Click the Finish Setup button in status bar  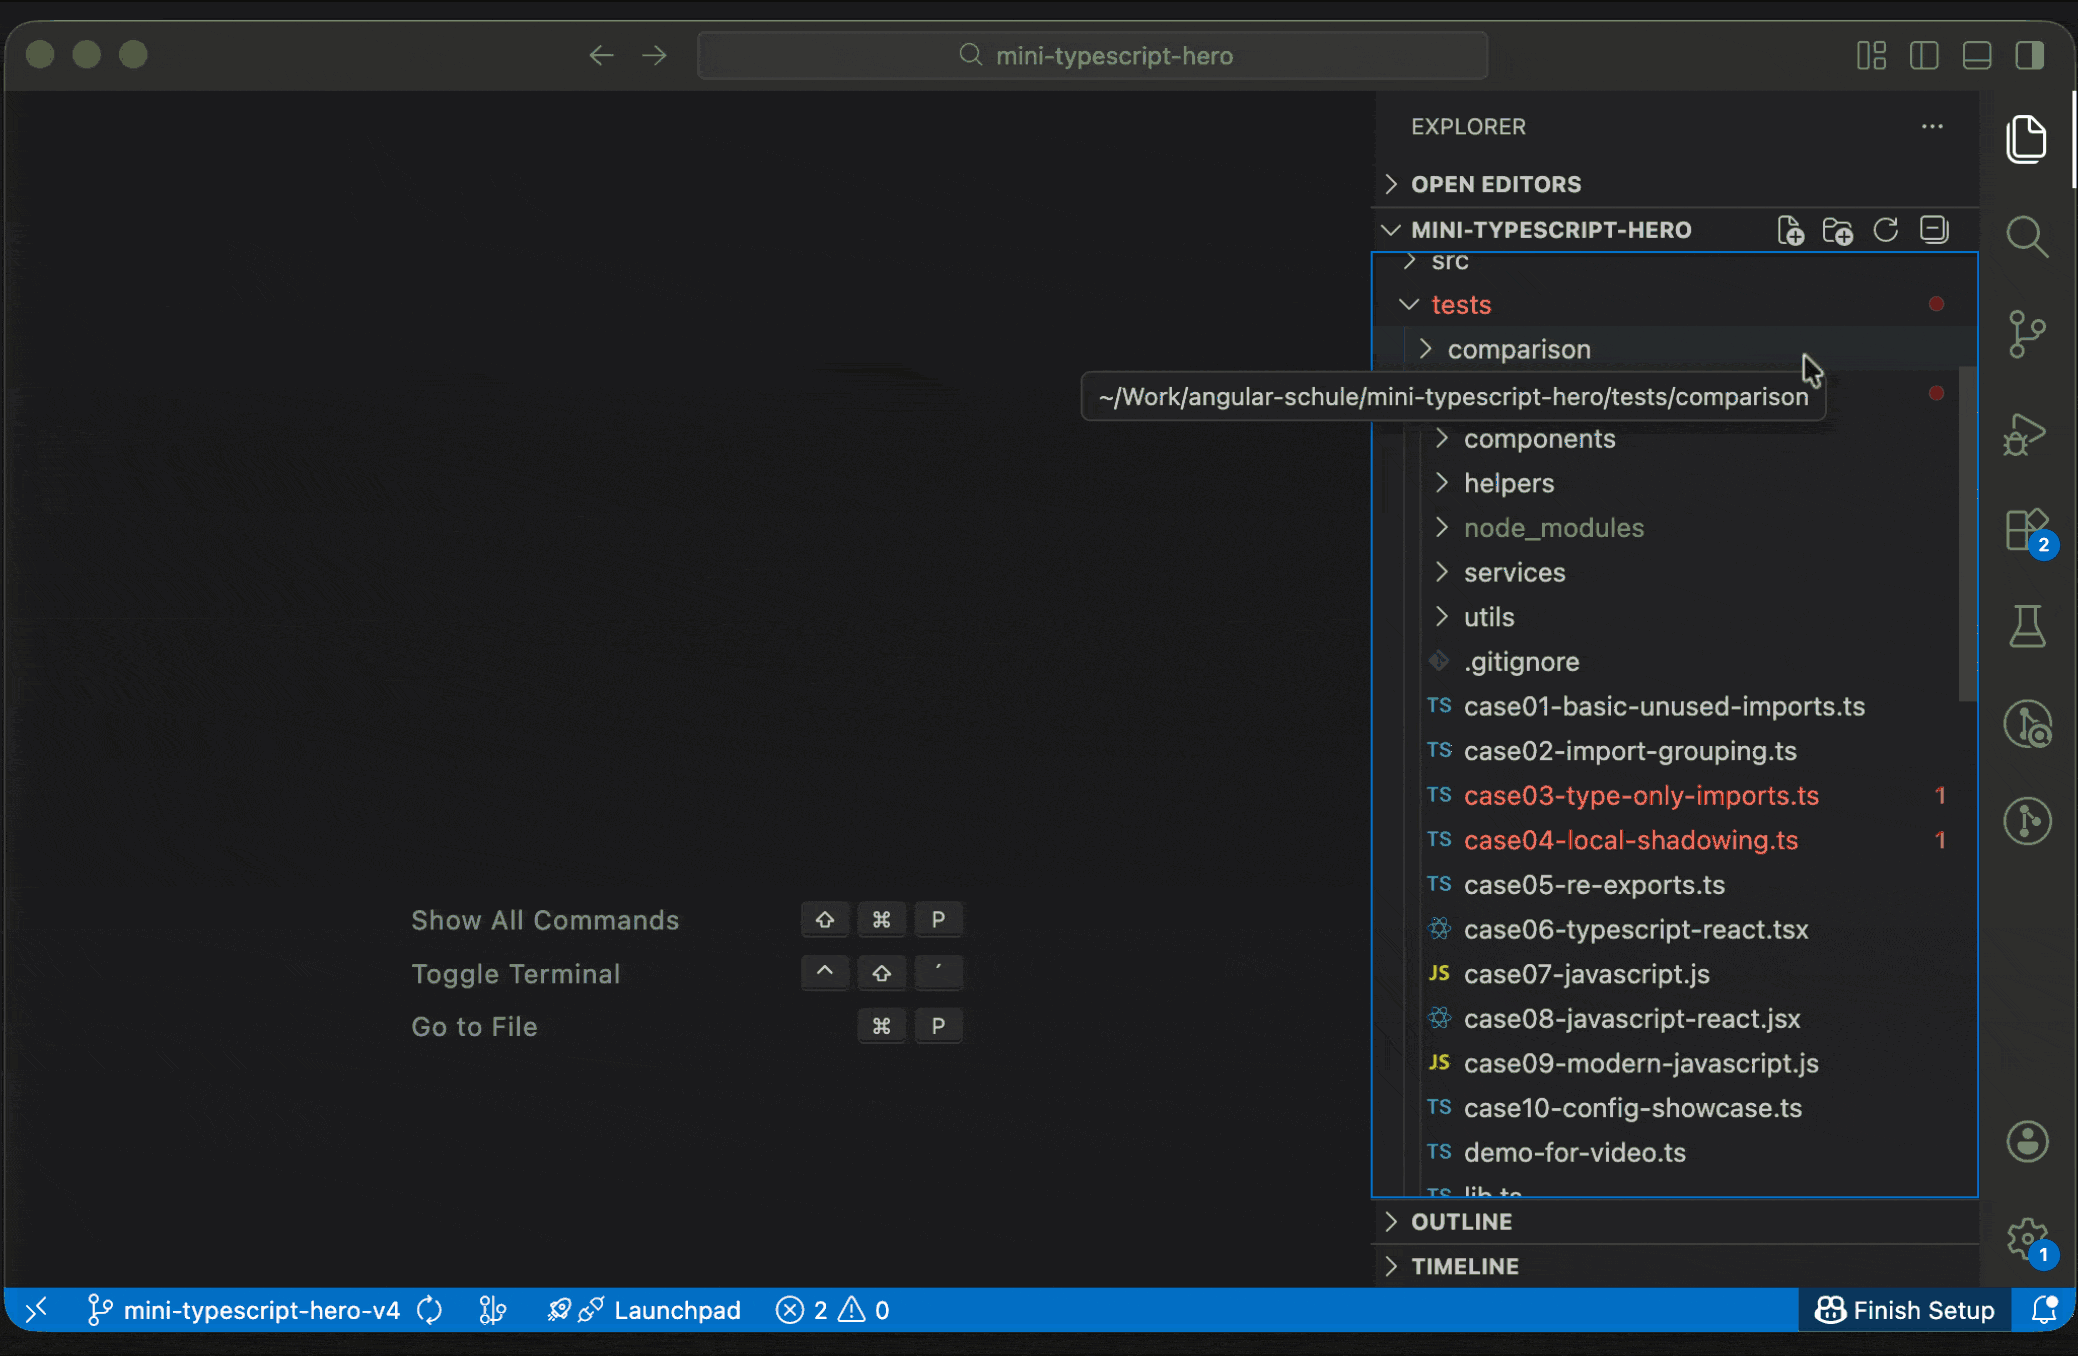[1903, 1310]
